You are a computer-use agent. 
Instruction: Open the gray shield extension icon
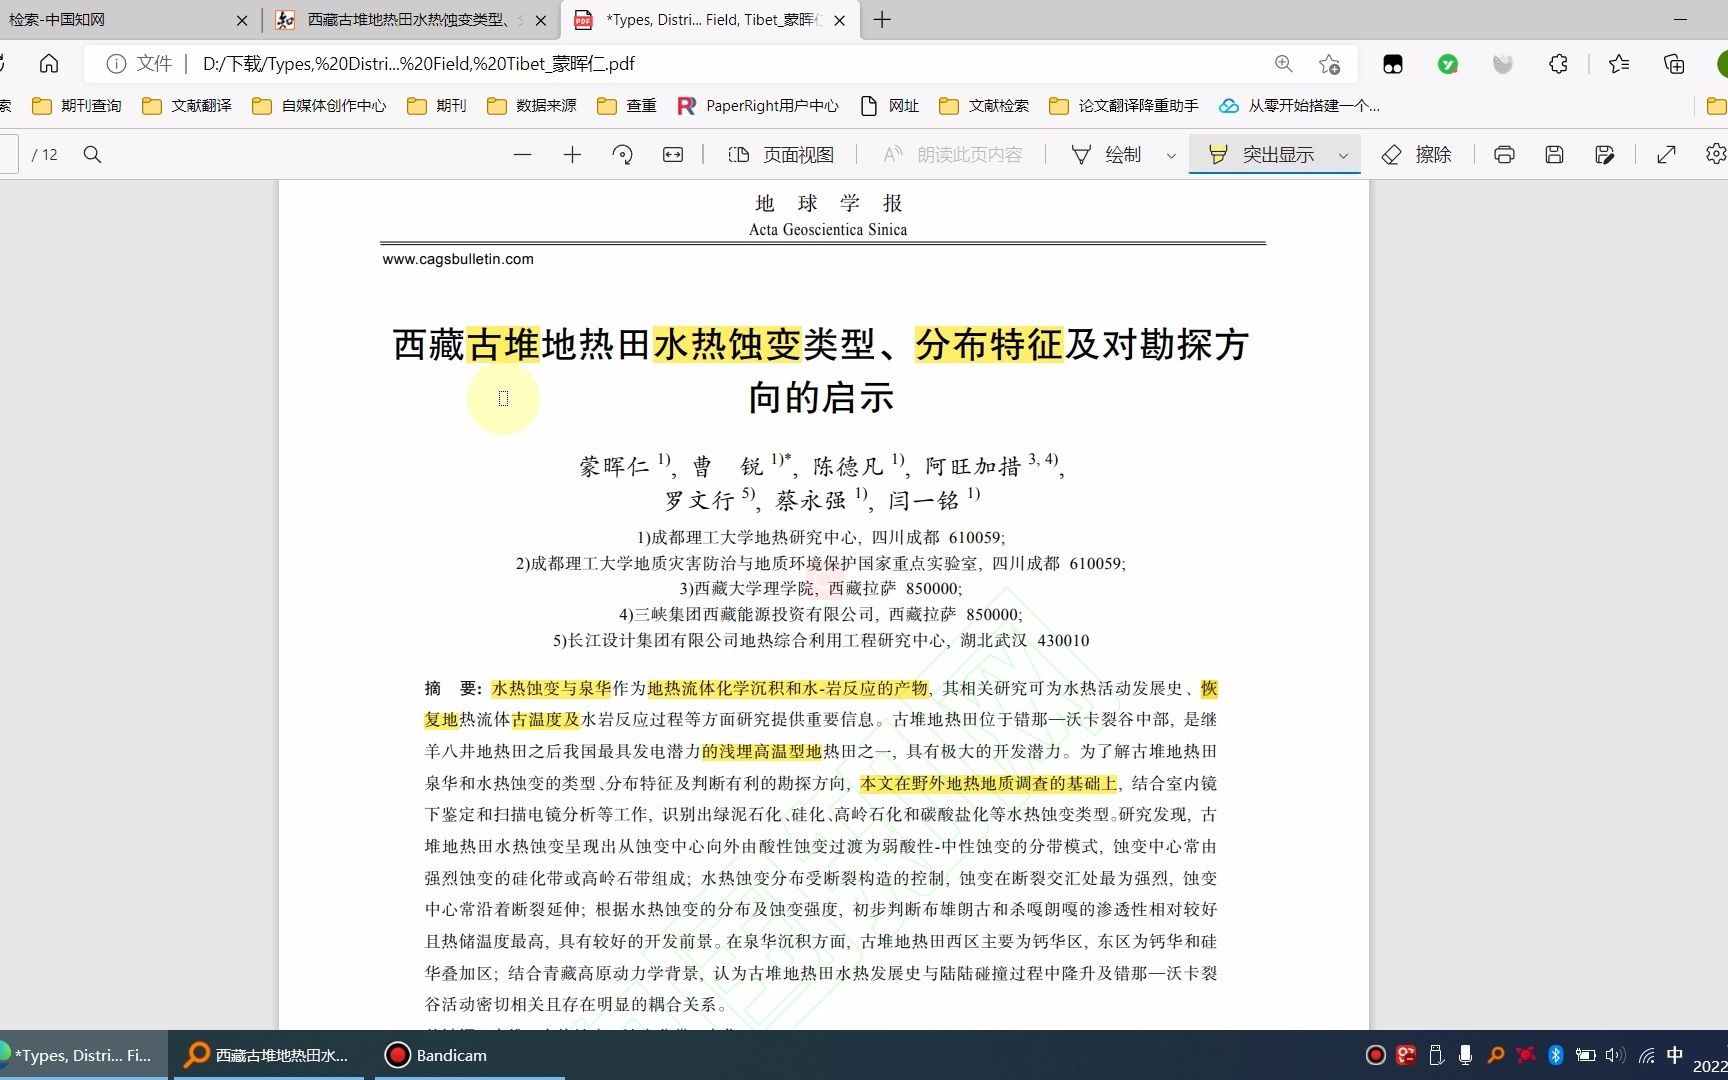point(1502,64)
